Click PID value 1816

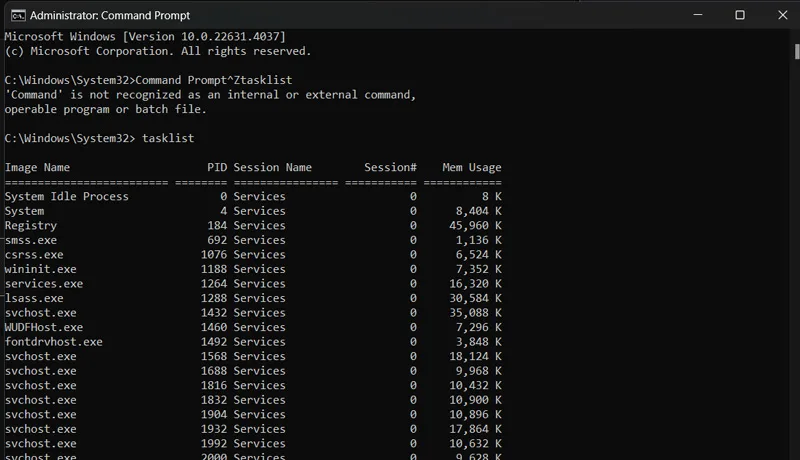click(214, 386)
